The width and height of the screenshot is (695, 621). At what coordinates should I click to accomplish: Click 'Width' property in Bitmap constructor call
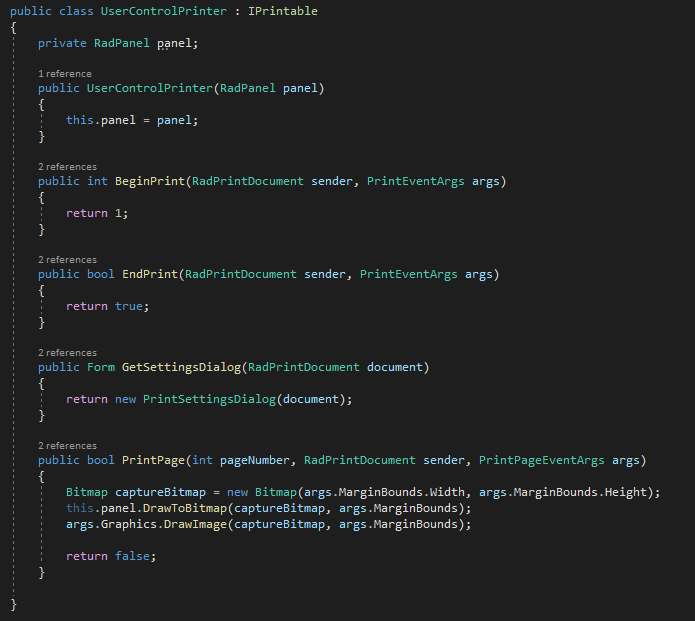[x=447, y=492]
